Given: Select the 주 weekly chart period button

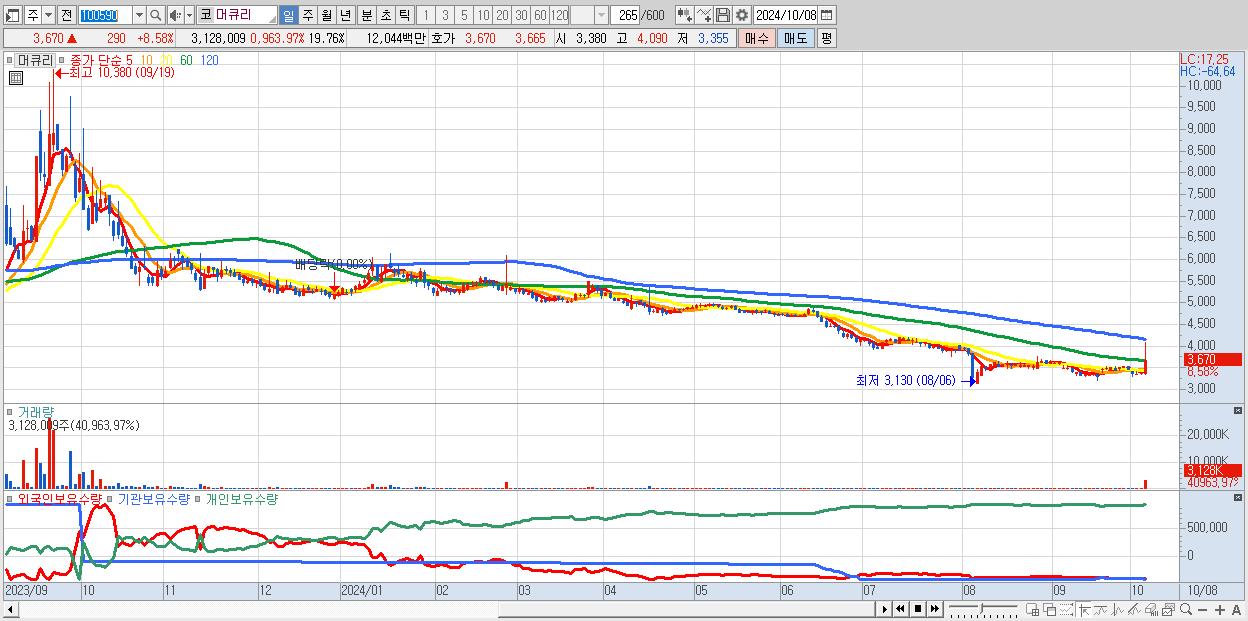Looking at the screenshot, I should [x=307, y=15].
